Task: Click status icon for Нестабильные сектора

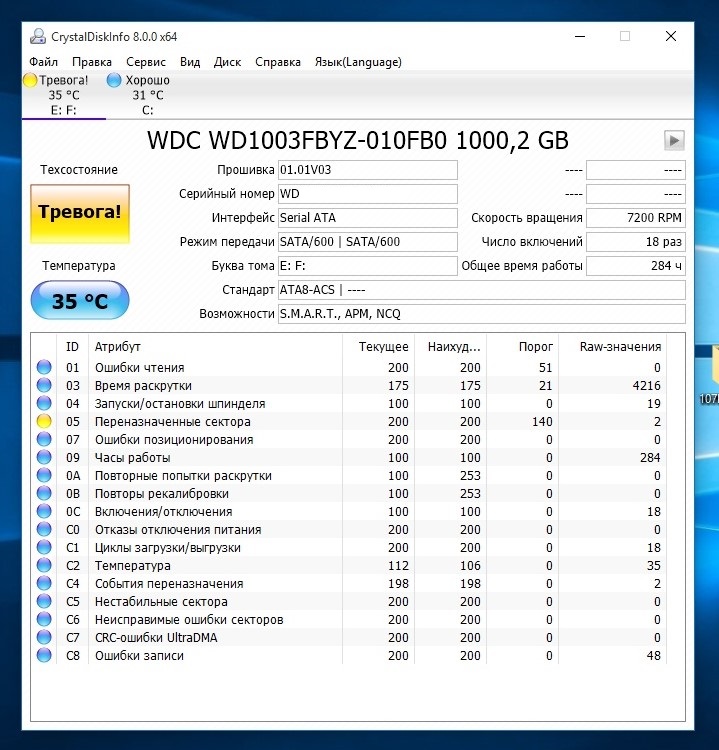Action: coord(44,601)
